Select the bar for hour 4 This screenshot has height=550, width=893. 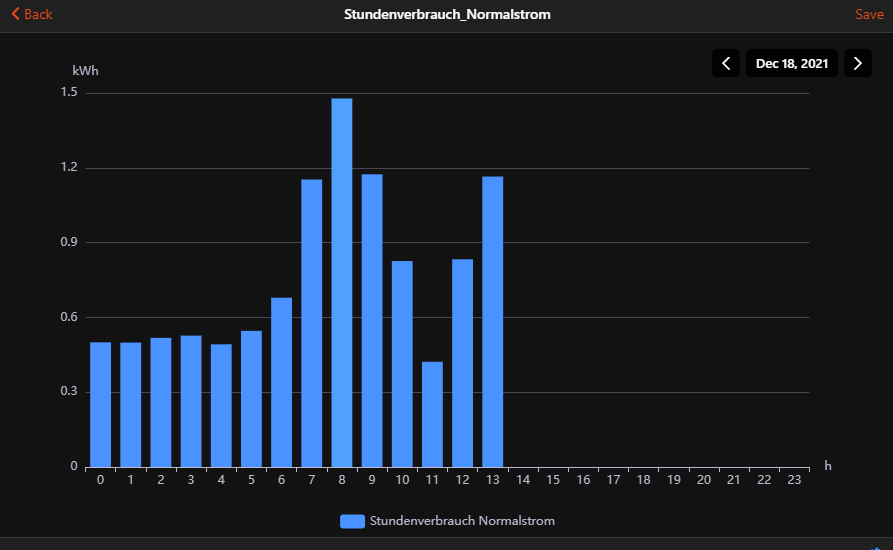click(x=221, y=405)
